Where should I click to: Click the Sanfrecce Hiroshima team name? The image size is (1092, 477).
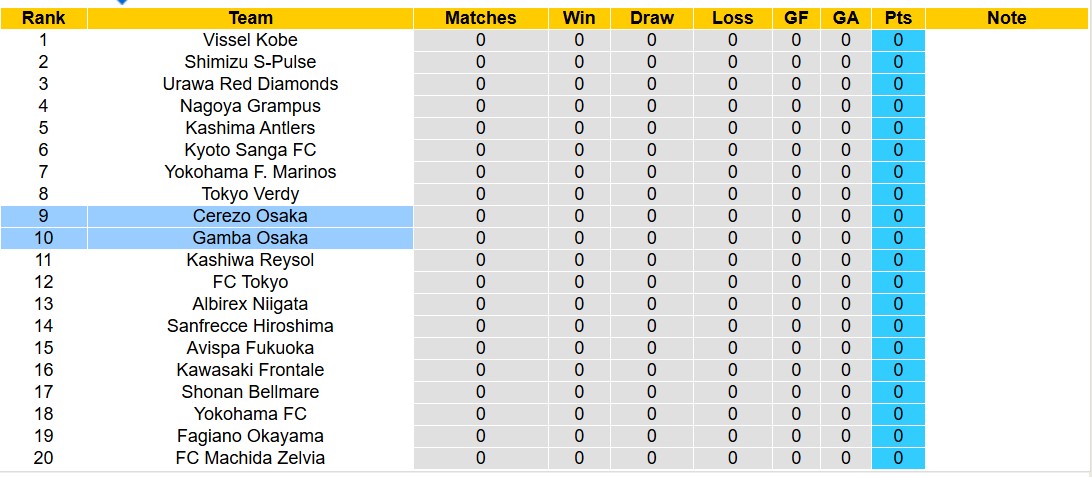[250, 326]
